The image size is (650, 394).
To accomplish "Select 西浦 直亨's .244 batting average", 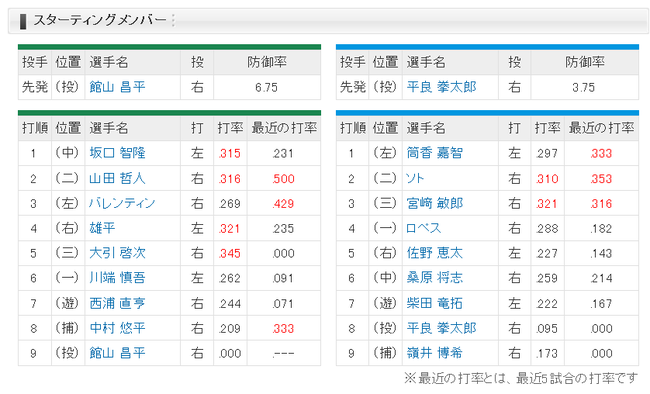I will pyautogui.click(x=230, y=304).
